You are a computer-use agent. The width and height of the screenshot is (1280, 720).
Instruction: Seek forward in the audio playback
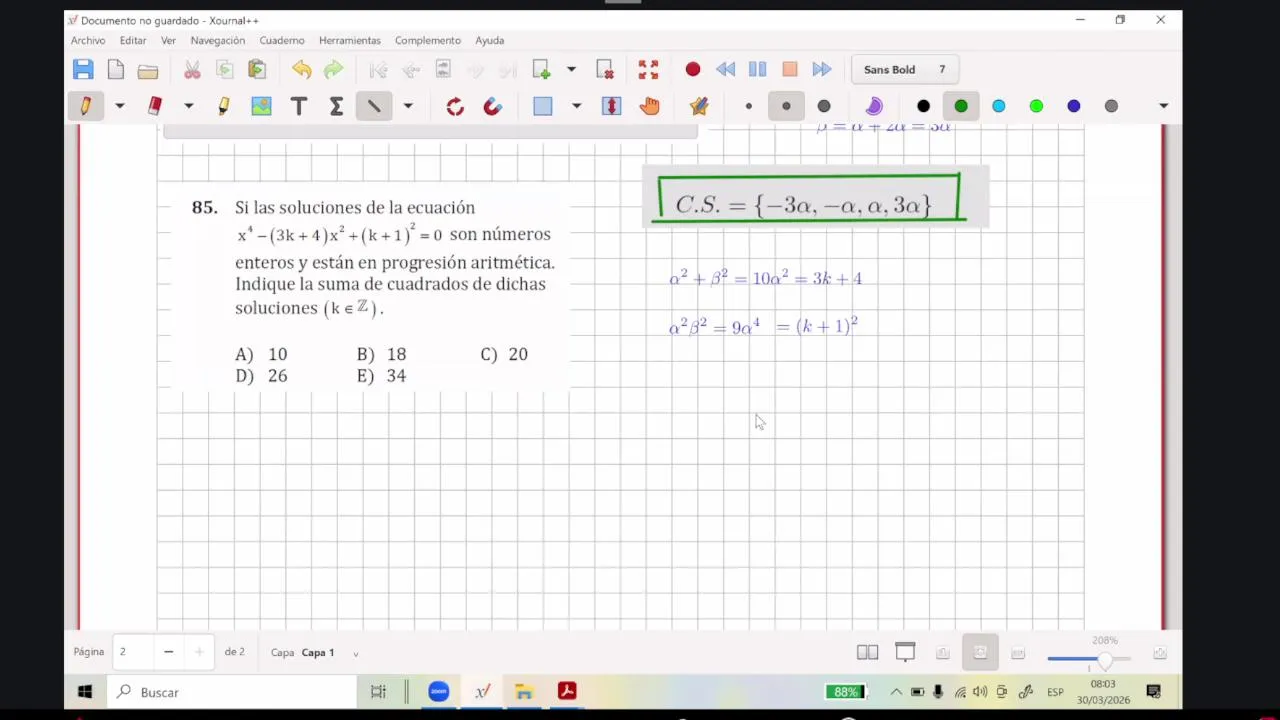822,69
